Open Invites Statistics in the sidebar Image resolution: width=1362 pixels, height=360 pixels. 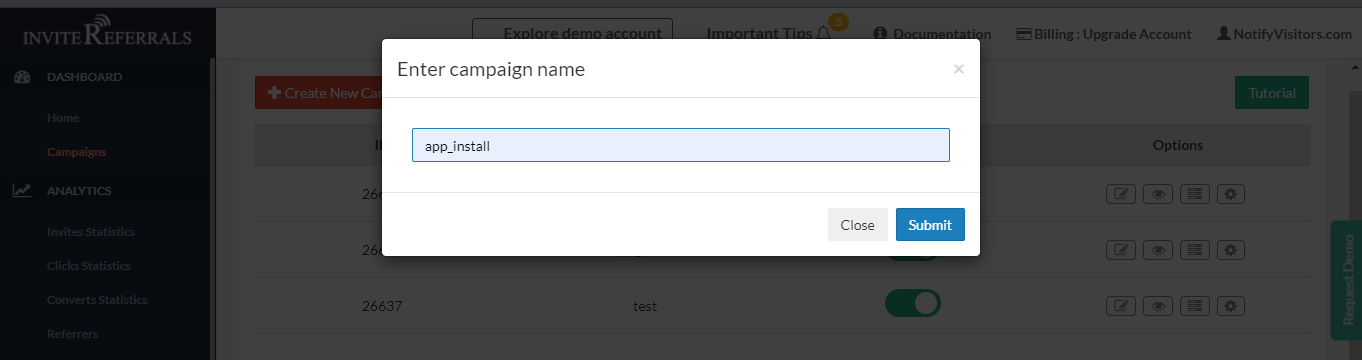[x=90, y=232]
